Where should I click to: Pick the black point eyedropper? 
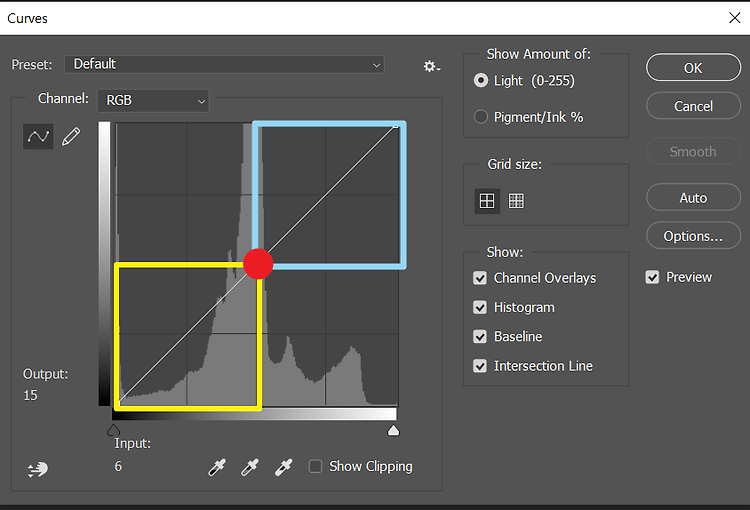point(217,467)
